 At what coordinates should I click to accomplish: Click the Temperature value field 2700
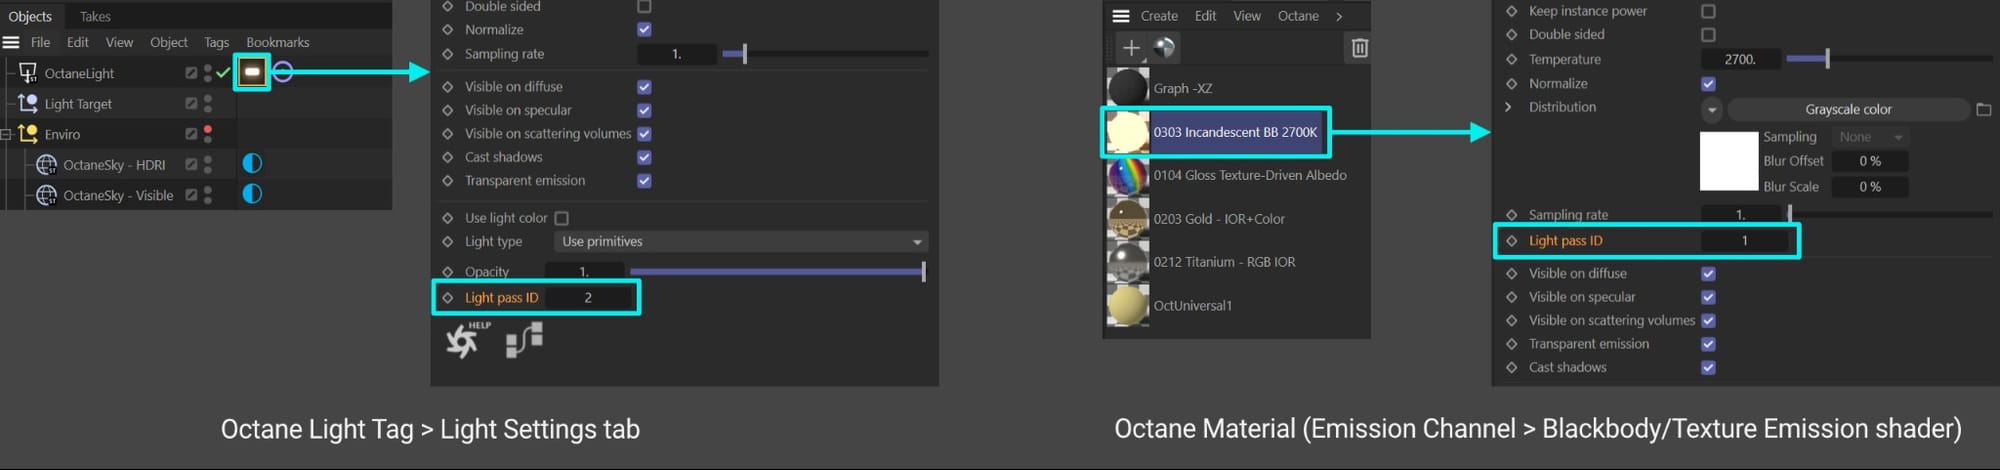click(x=1741, y=59)
